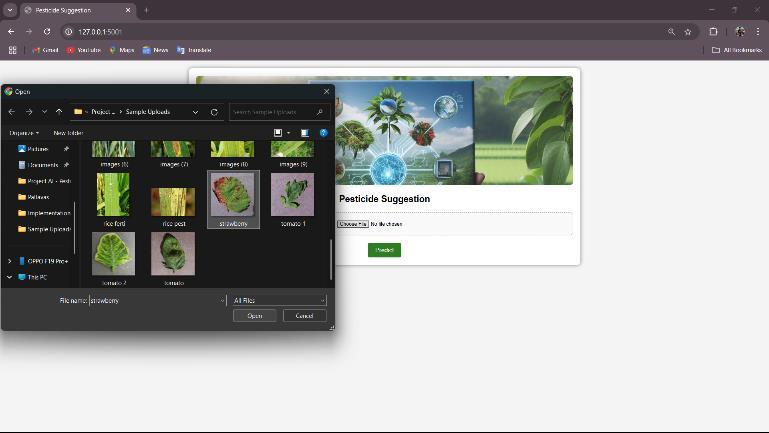Image resolution: width=769 pixels, height=433 pixels.
Task: Click the Choose File button on the page
Action: (353, 224)
